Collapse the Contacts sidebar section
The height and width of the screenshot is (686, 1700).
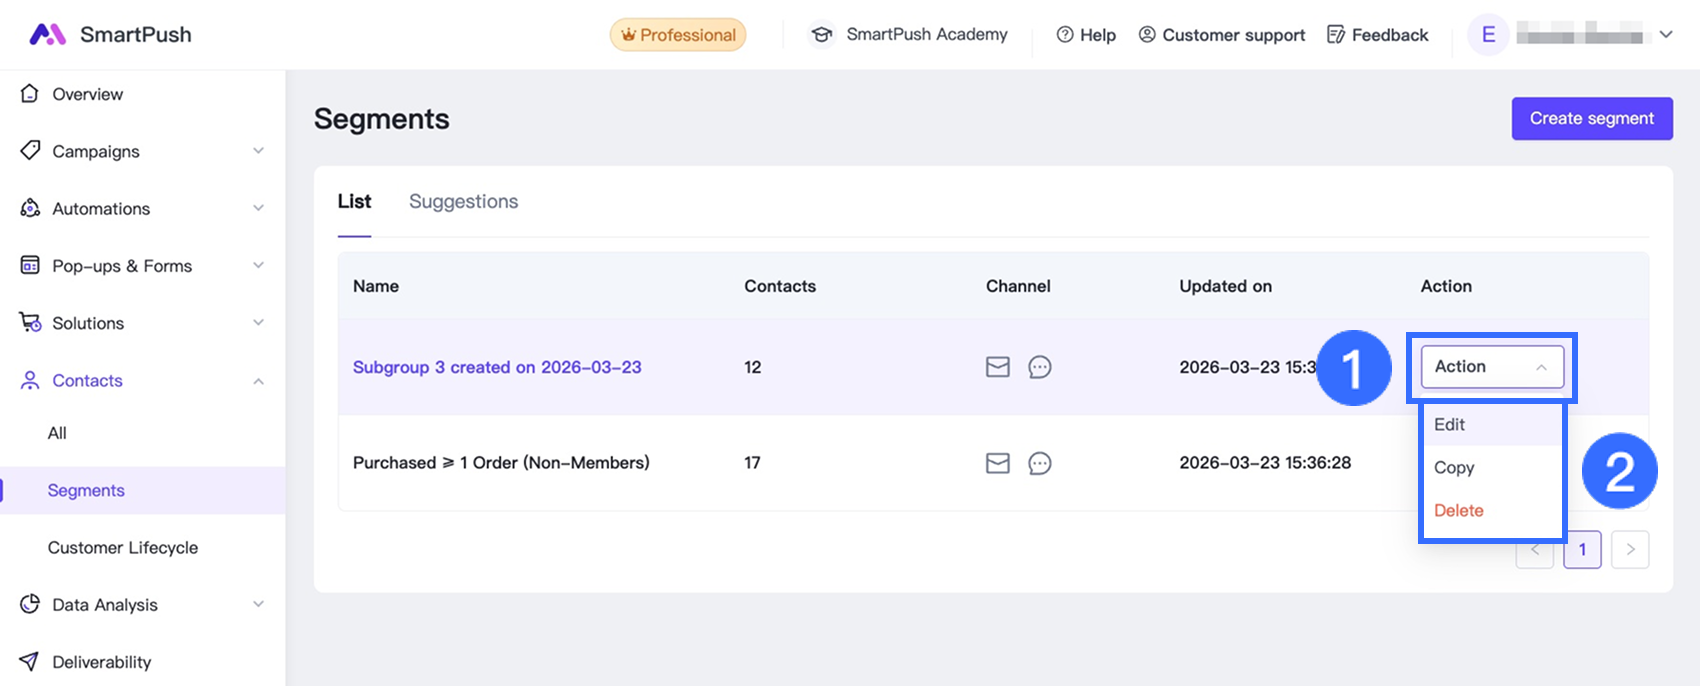[x=258, y=381]
